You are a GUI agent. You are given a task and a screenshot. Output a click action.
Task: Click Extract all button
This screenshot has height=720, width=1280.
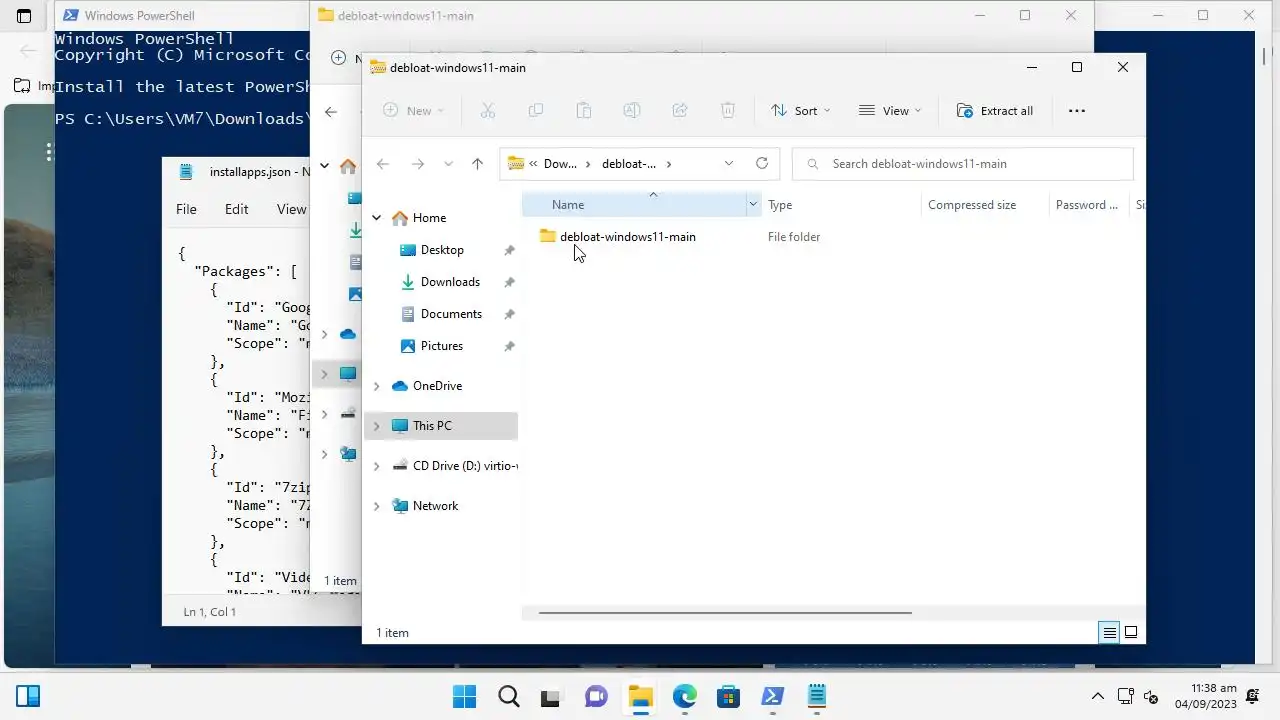coord(995,111)
